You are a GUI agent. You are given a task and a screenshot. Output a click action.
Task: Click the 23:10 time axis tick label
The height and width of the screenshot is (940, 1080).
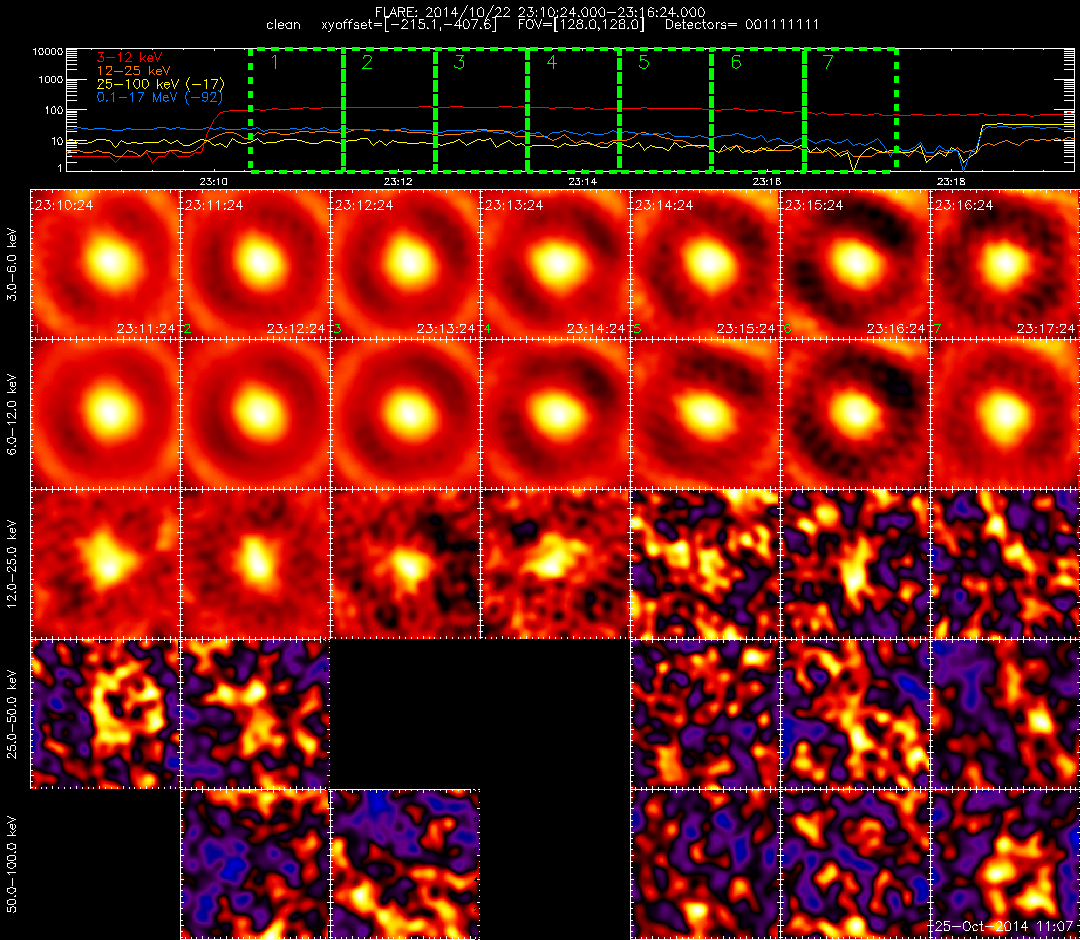[214, 182]
